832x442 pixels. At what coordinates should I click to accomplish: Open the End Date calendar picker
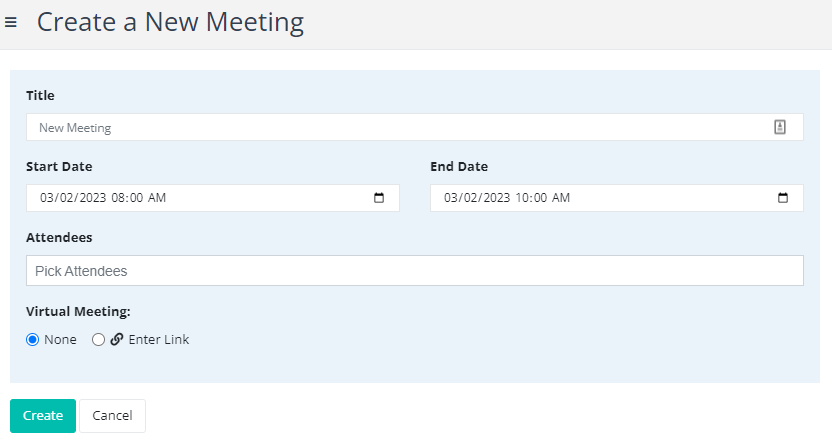(783, 198)
